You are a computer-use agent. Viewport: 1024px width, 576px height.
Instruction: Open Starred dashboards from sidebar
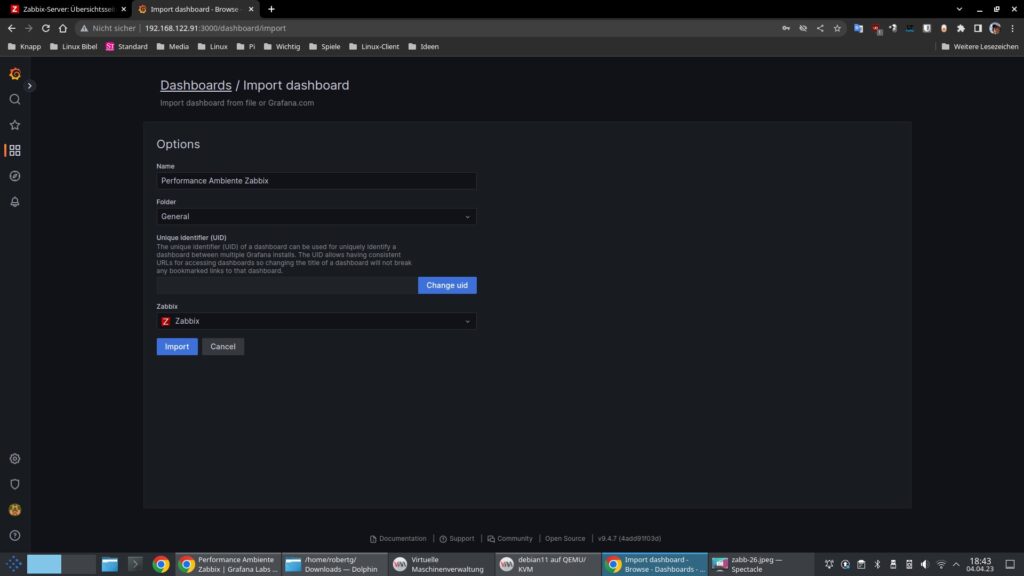click(x=14, y=125)
